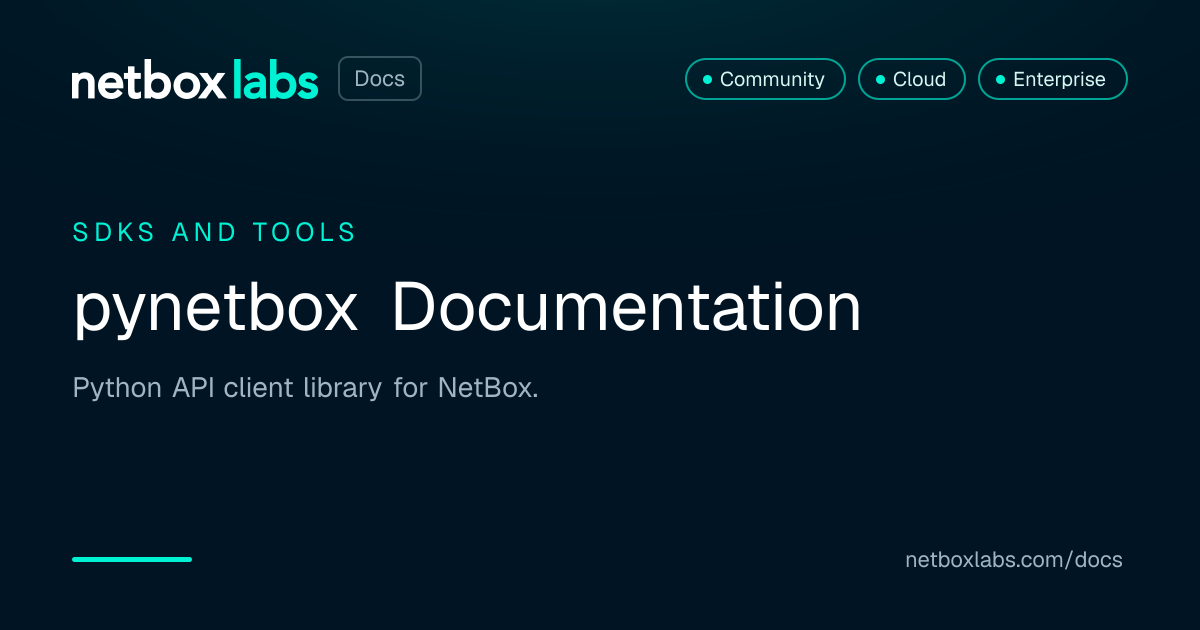Select the Enterprise pill
Screen dimensions: 1200x630
coord(1052,79)
